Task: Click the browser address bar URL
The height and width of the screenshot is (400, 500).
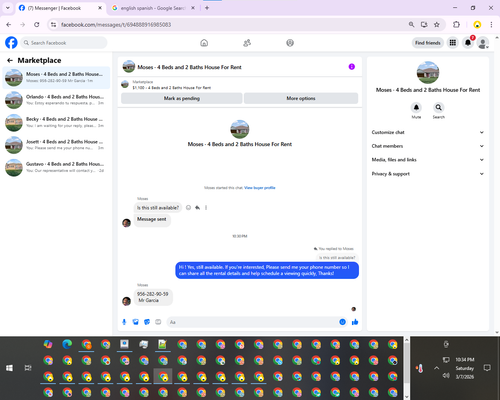Action: pos(116,24)
